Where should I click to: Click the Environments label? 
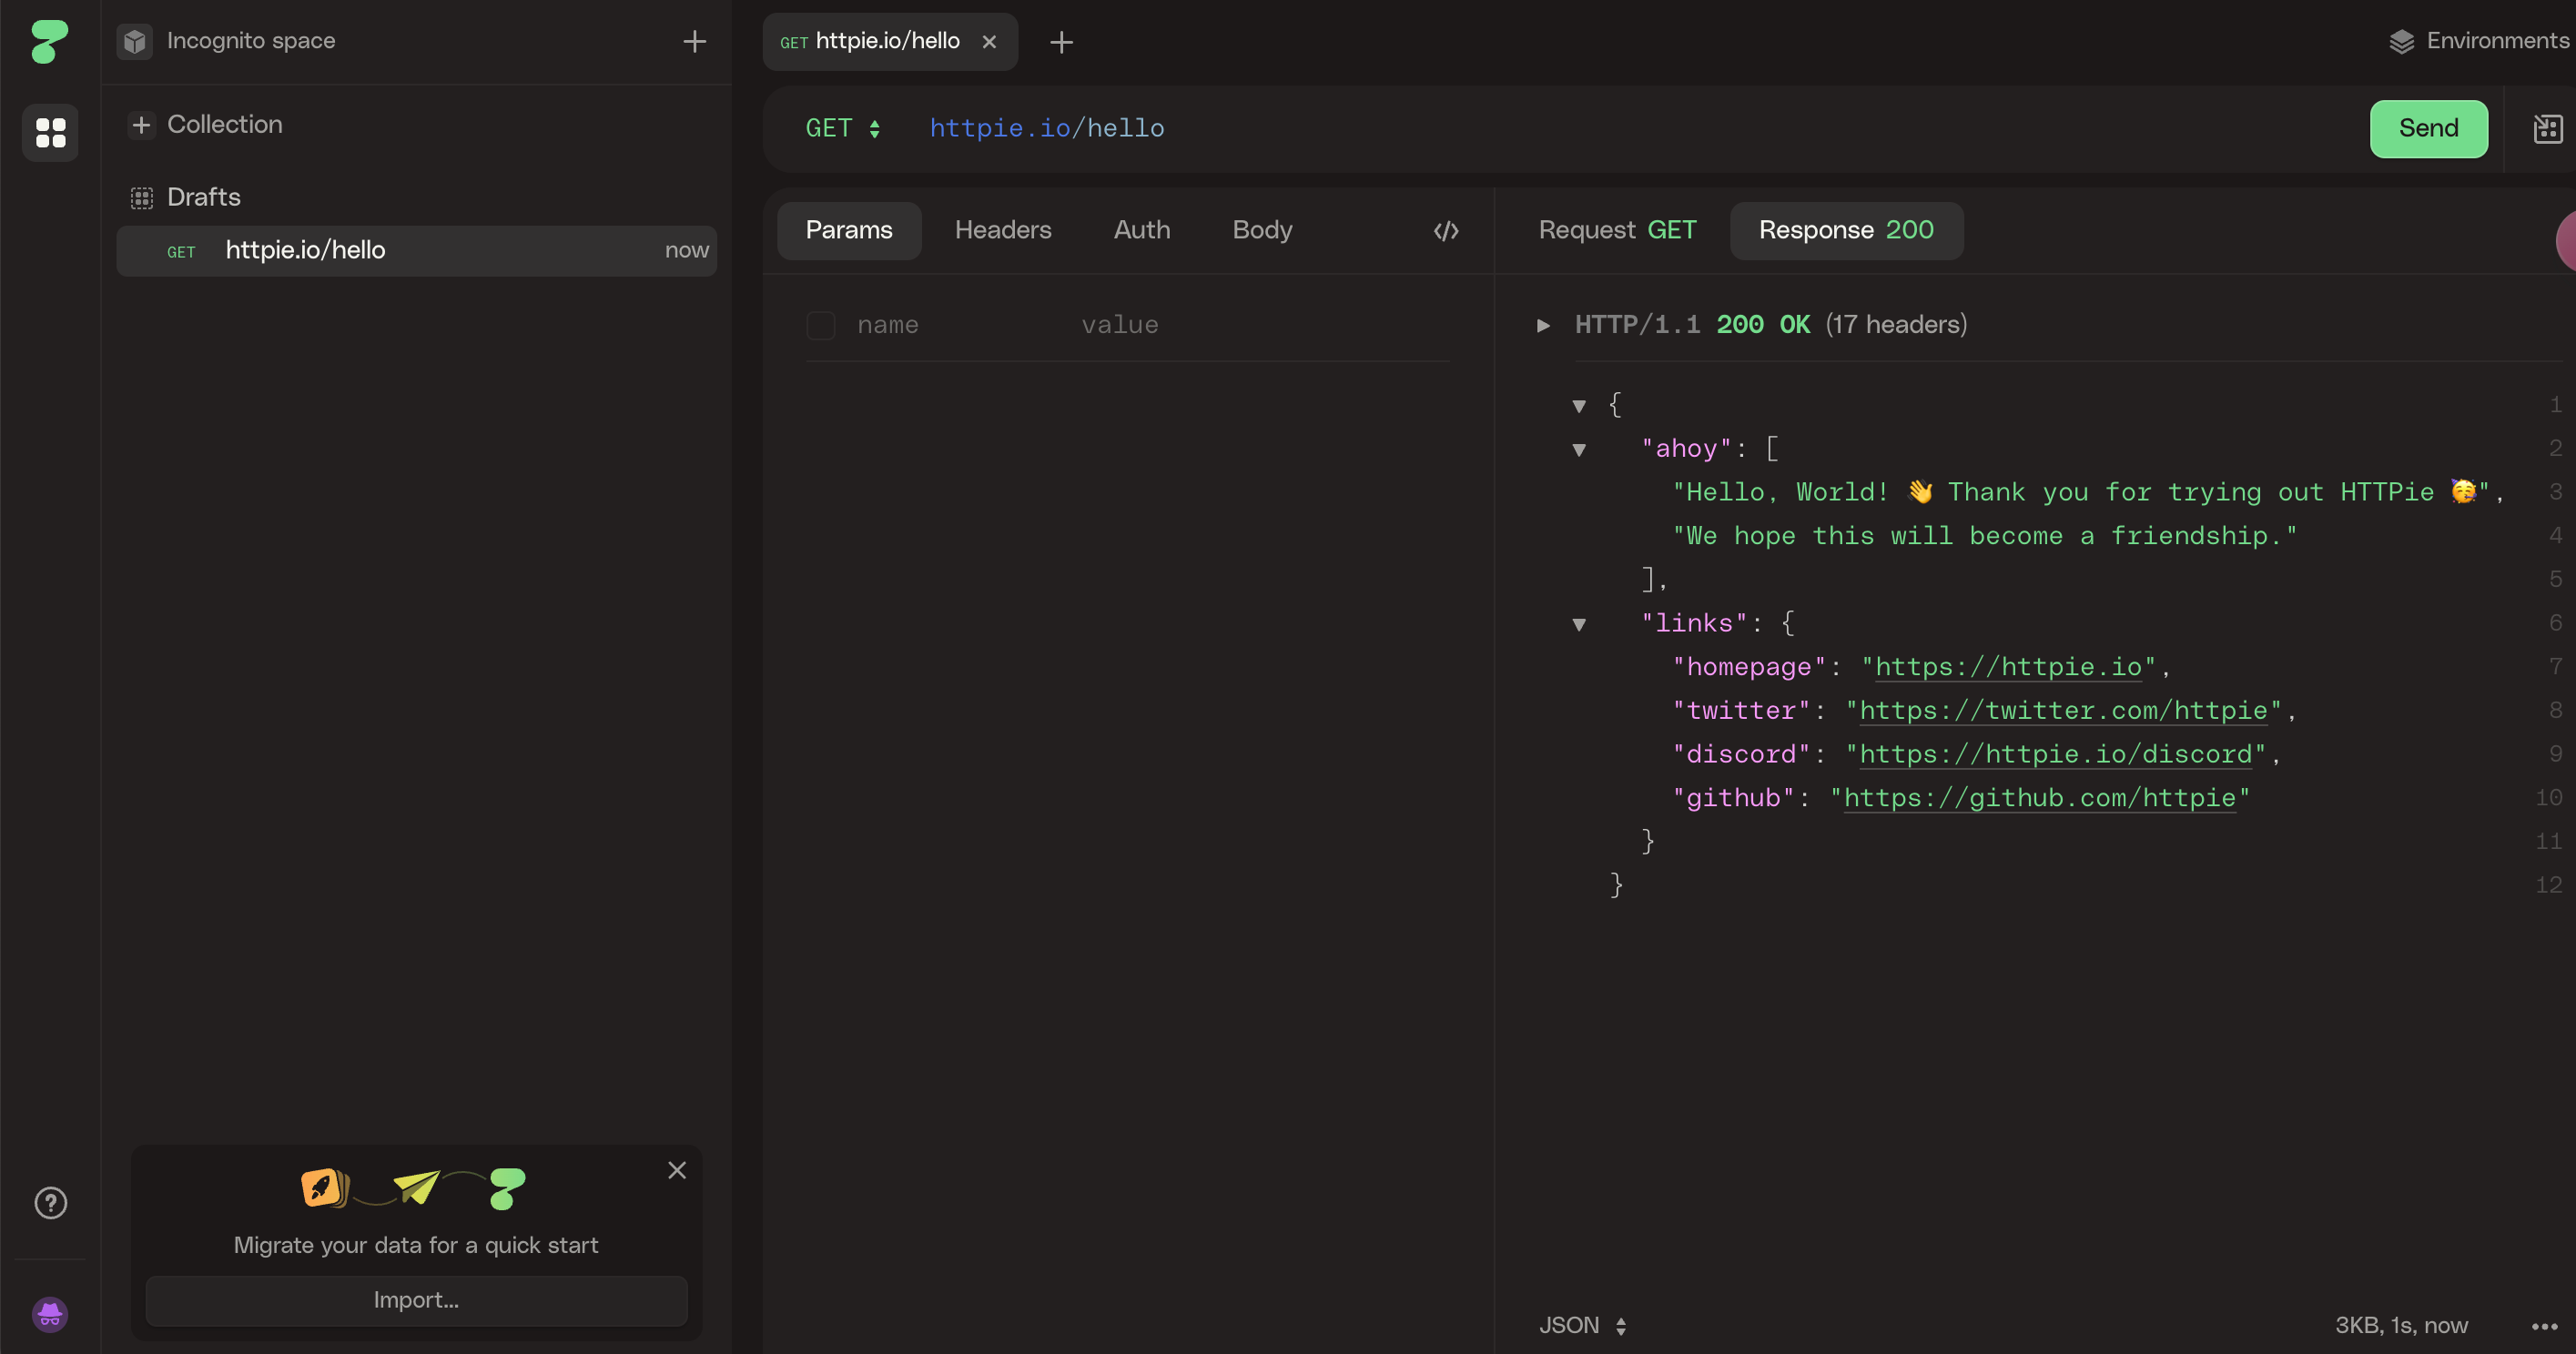2498,41
